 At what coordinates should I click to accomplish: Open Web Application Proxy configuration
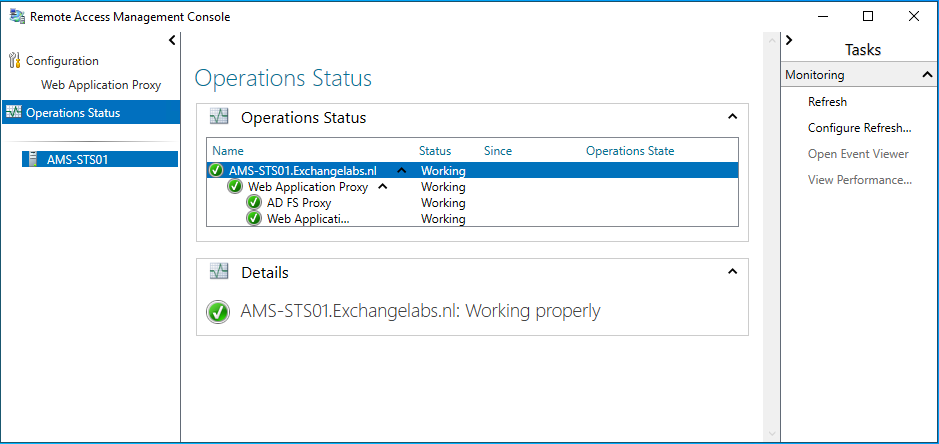[100, 85]
